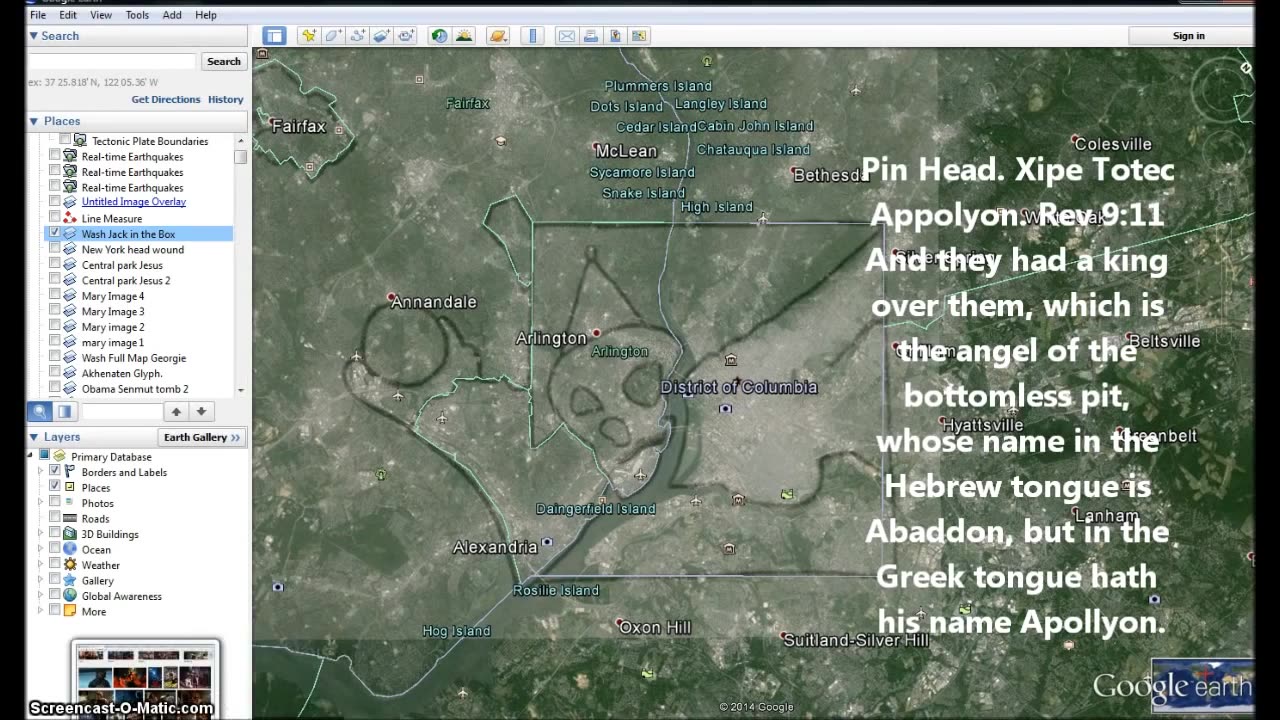The image size is (1280, 720).
Task: Disable the Borders and Labels layer
Action: click(x=55, y=472)
